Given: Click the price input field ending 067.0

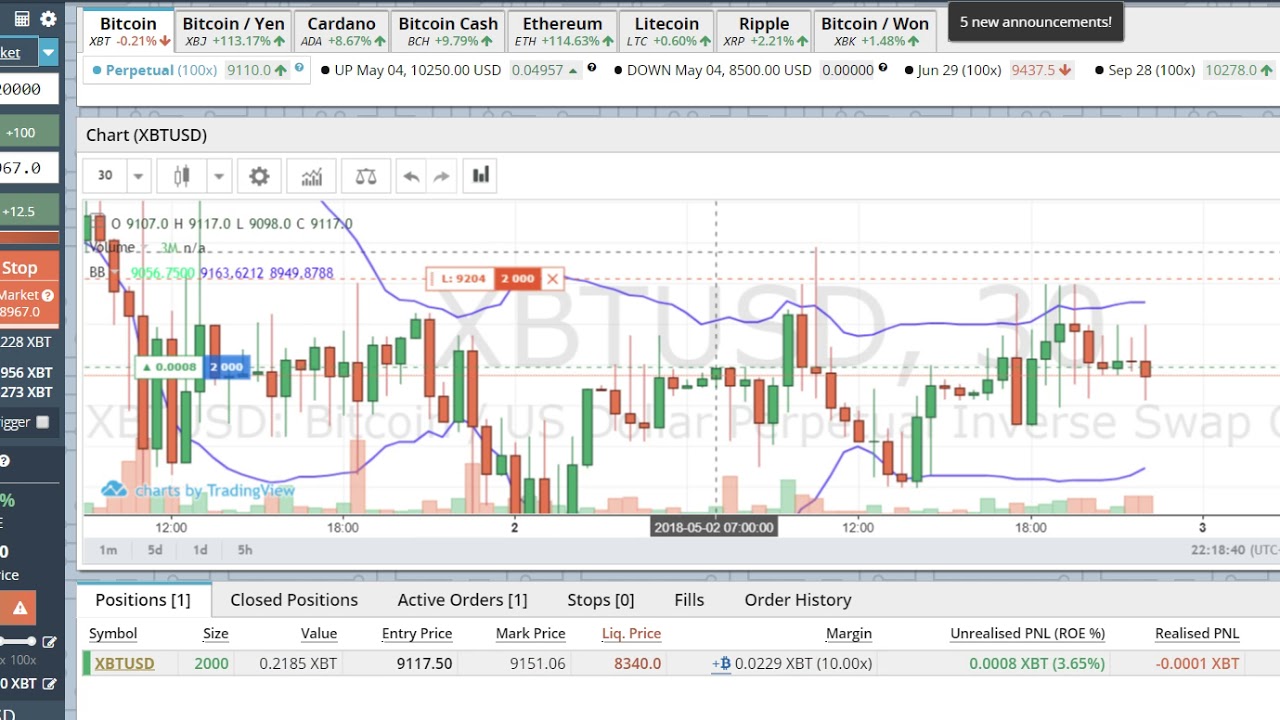Looking at the screenshot, I should click(x=29, y=168).
